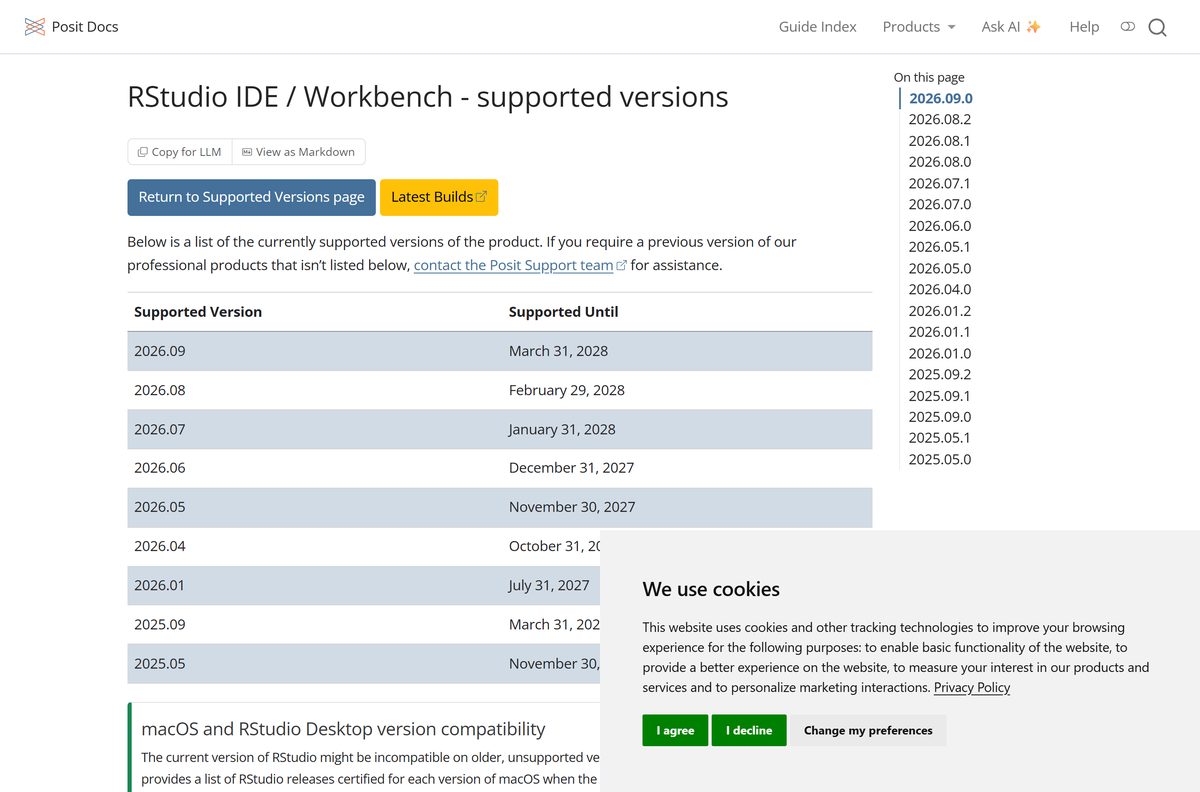Click the page title heading
1200x792 pixels.
point(428,97)
